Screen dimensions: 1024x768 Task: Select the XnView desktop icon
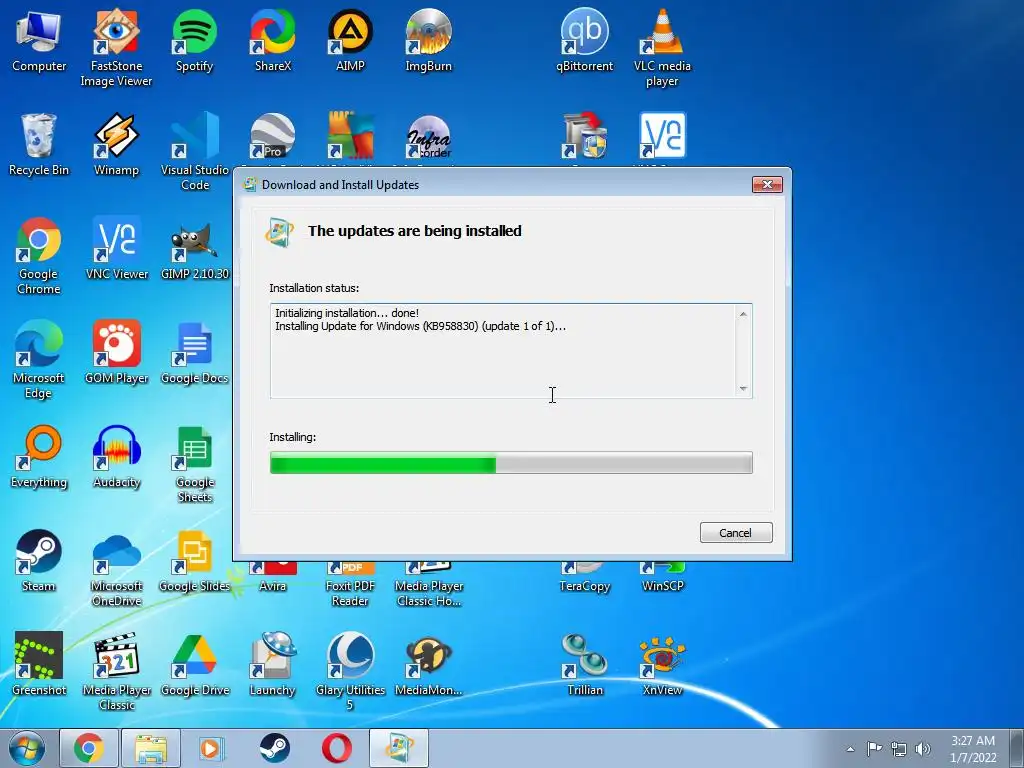(x=662, y=665)
